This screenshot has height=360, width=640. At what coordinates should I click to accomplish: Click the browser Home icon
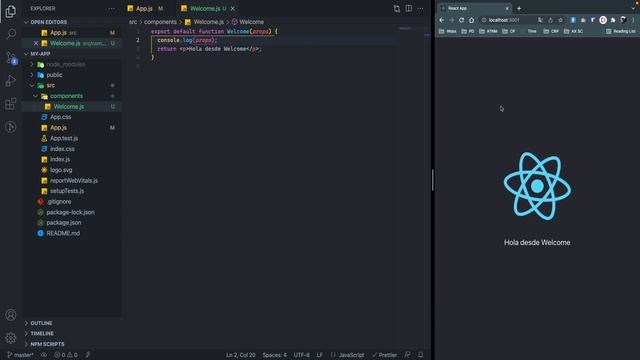471,20
